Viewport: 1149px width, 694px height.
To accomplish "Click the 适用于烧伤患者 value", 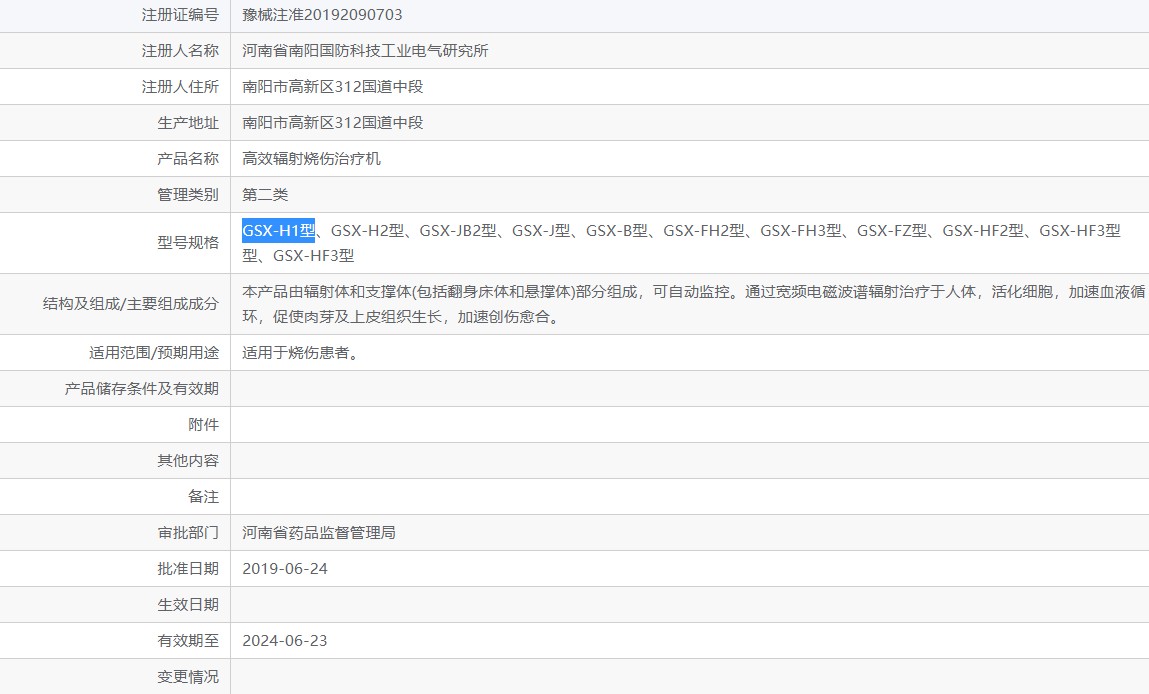I will 302,352.
